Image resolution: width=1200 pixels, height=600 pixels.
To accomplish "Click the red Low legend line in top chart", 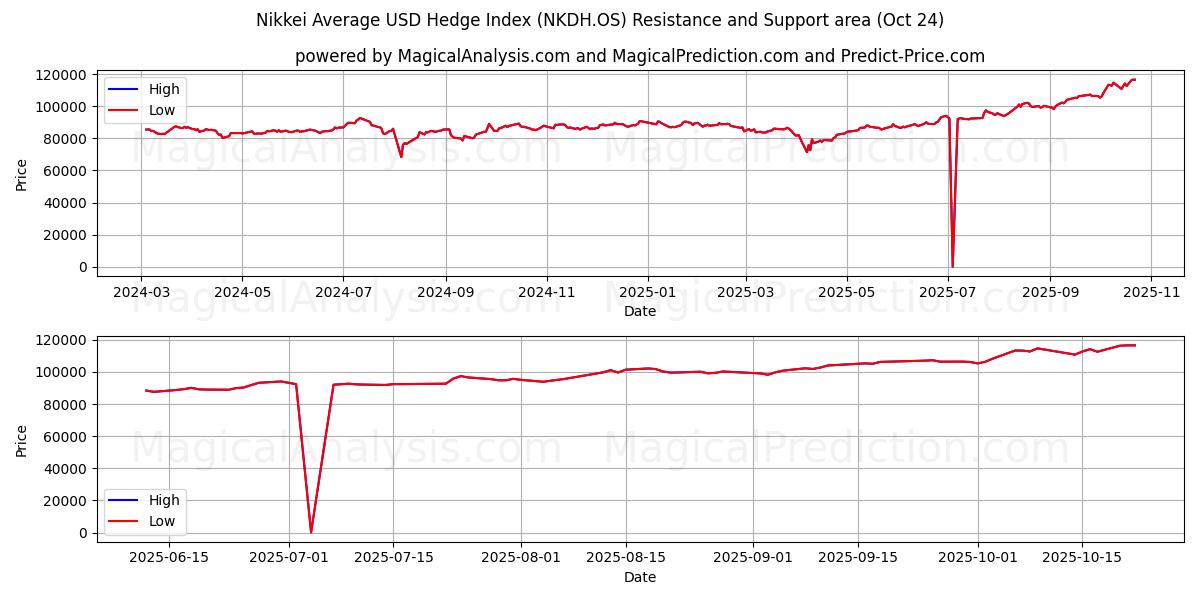I will point(124,110).
